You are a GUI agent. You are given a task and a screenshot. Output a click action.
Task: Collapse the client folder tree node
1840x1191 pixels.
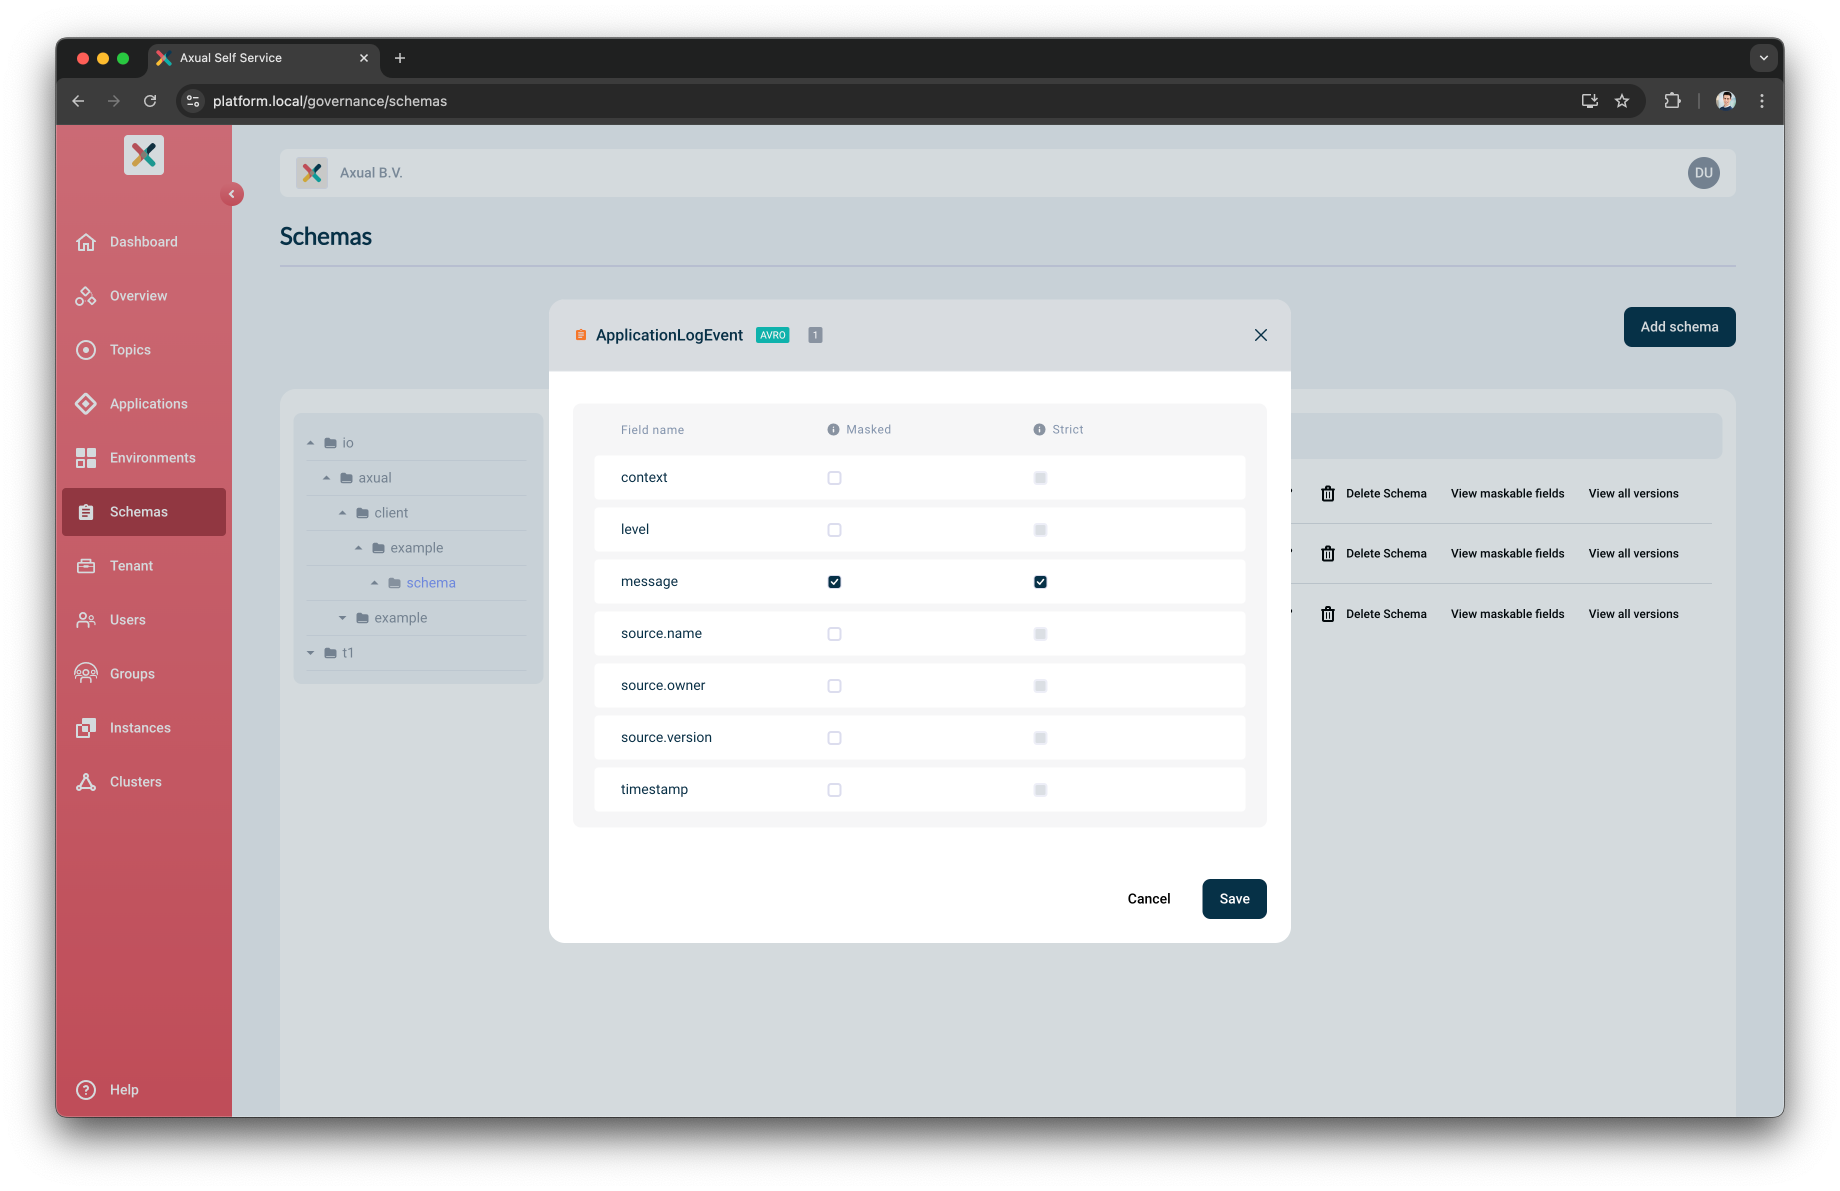[342, 513]
